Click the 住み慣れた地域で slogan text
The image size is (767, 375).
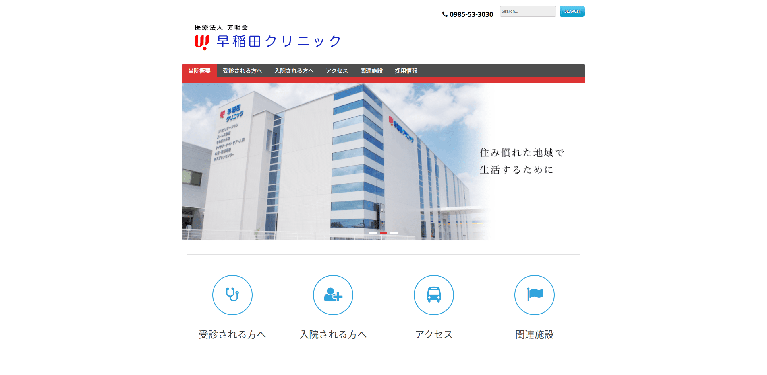coord(522,153)
